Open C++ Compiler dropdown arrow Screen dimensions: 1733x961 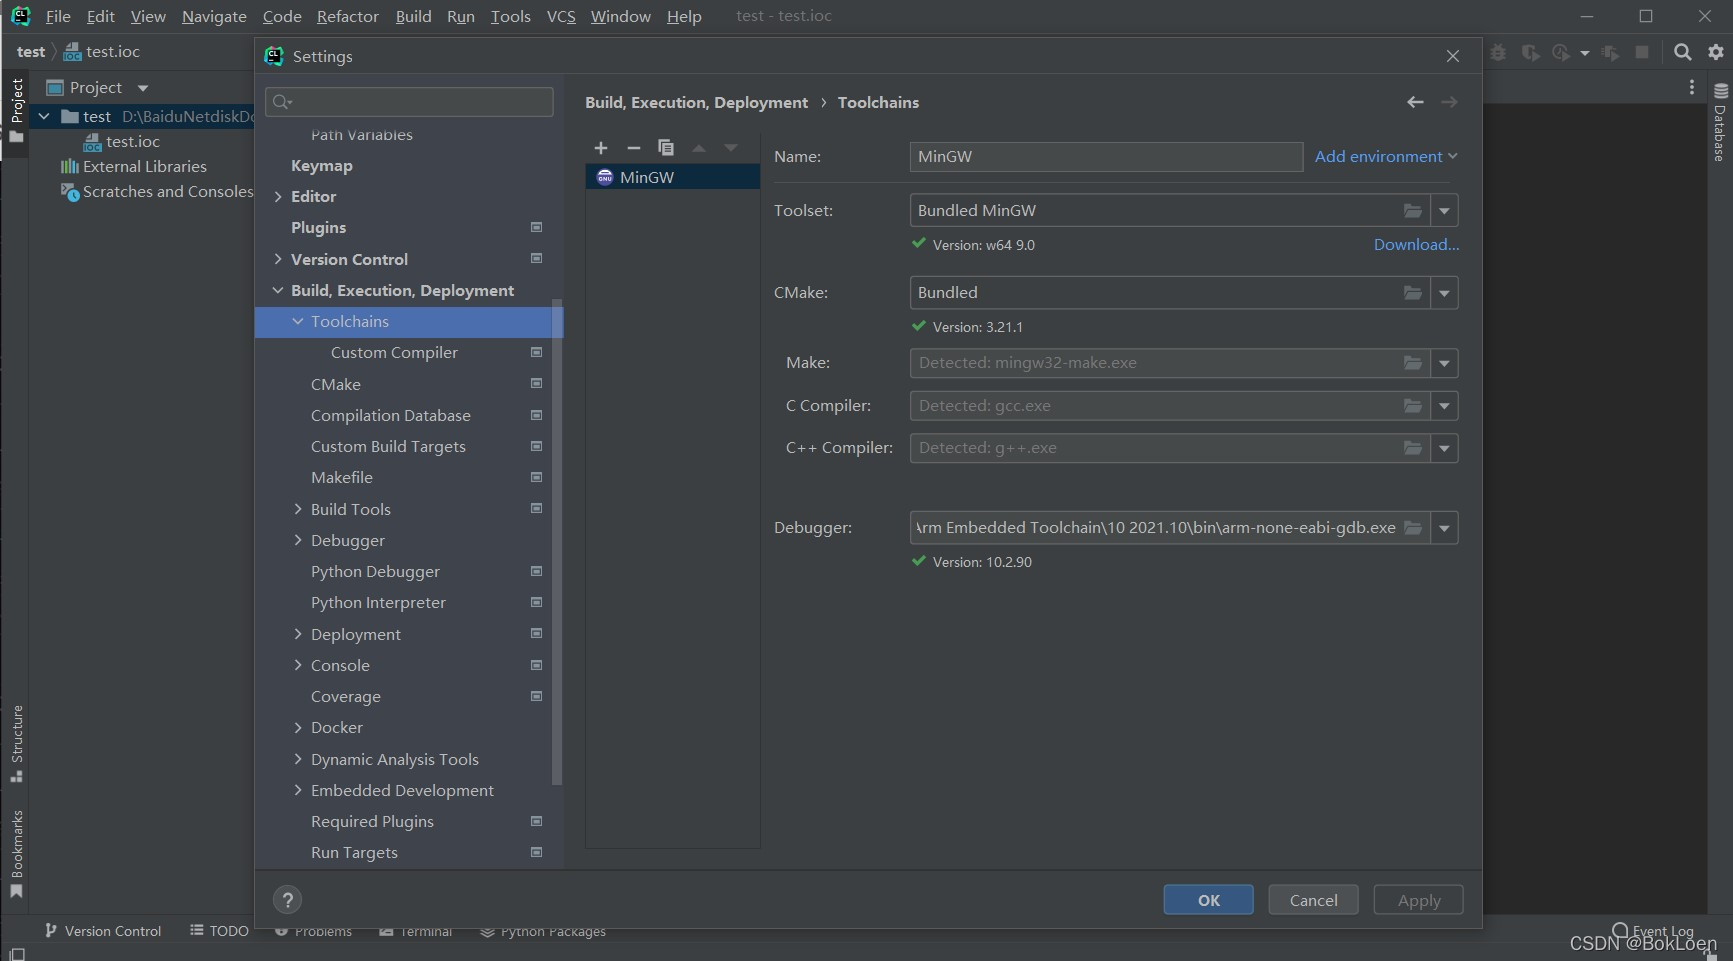[1444, 448]
